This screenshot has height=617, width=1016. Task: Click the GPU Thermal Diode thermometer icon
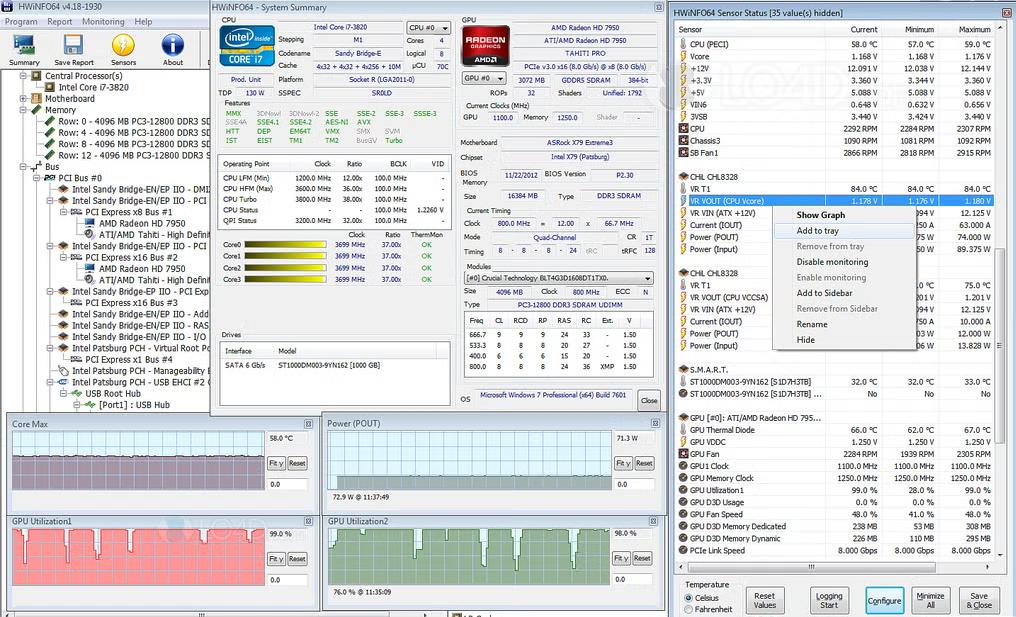pos(682,430)
